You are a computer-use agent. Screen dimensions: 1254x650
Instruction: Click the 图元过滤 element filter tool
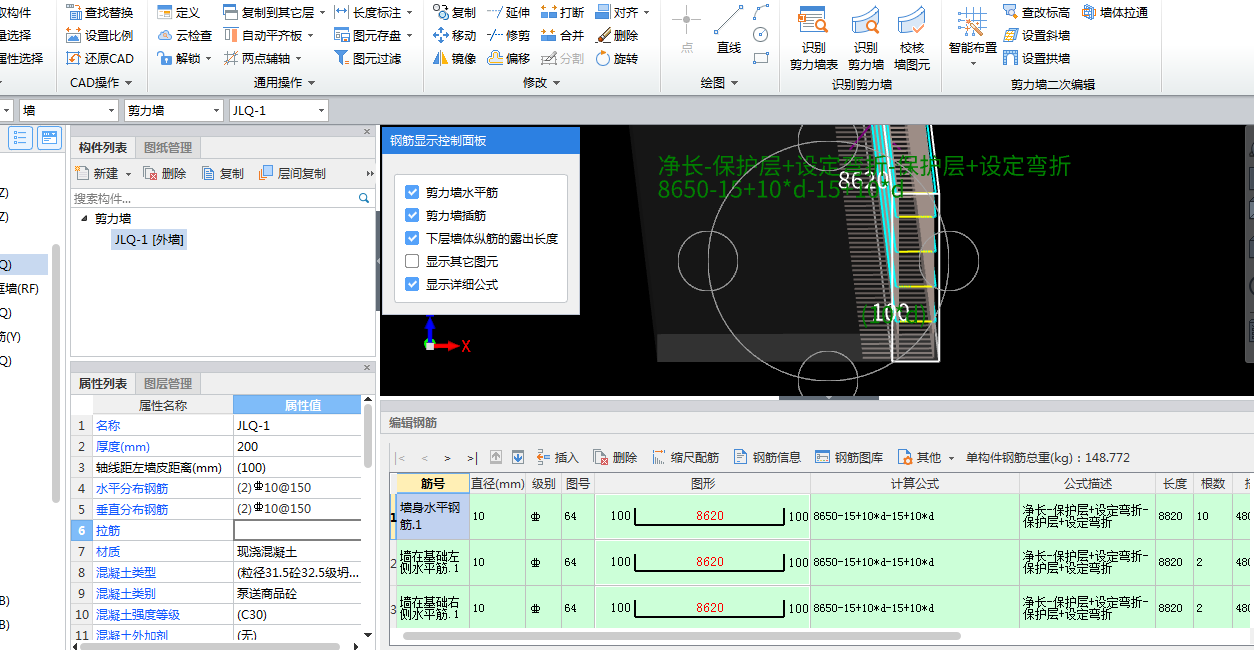[x=367, y=58]
